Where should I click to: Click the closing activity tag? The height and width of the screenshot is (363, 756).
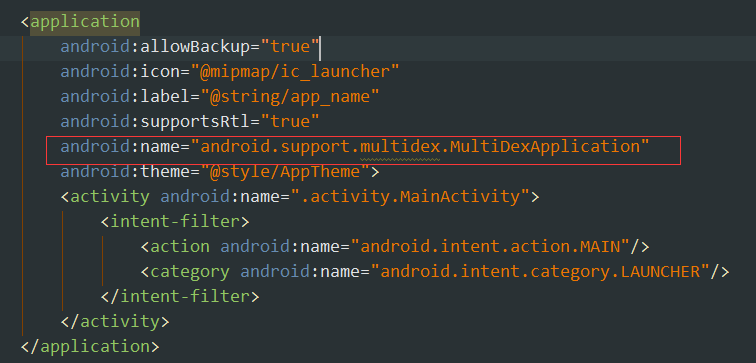point(115,322)
